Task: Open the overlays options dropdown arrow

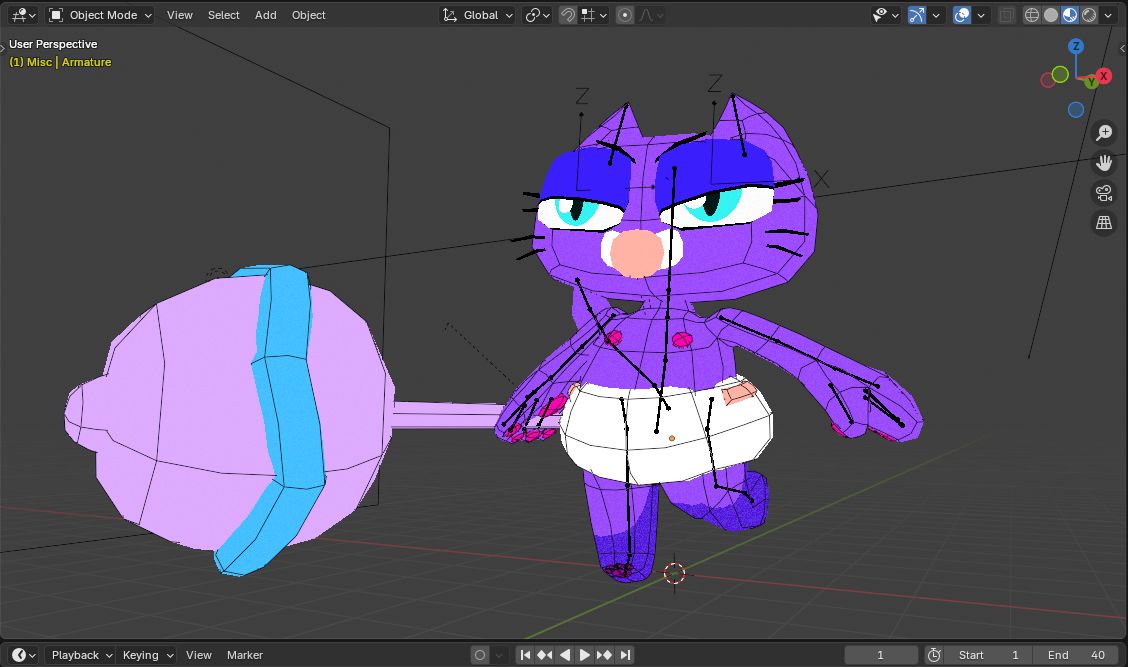Action: 981,14
